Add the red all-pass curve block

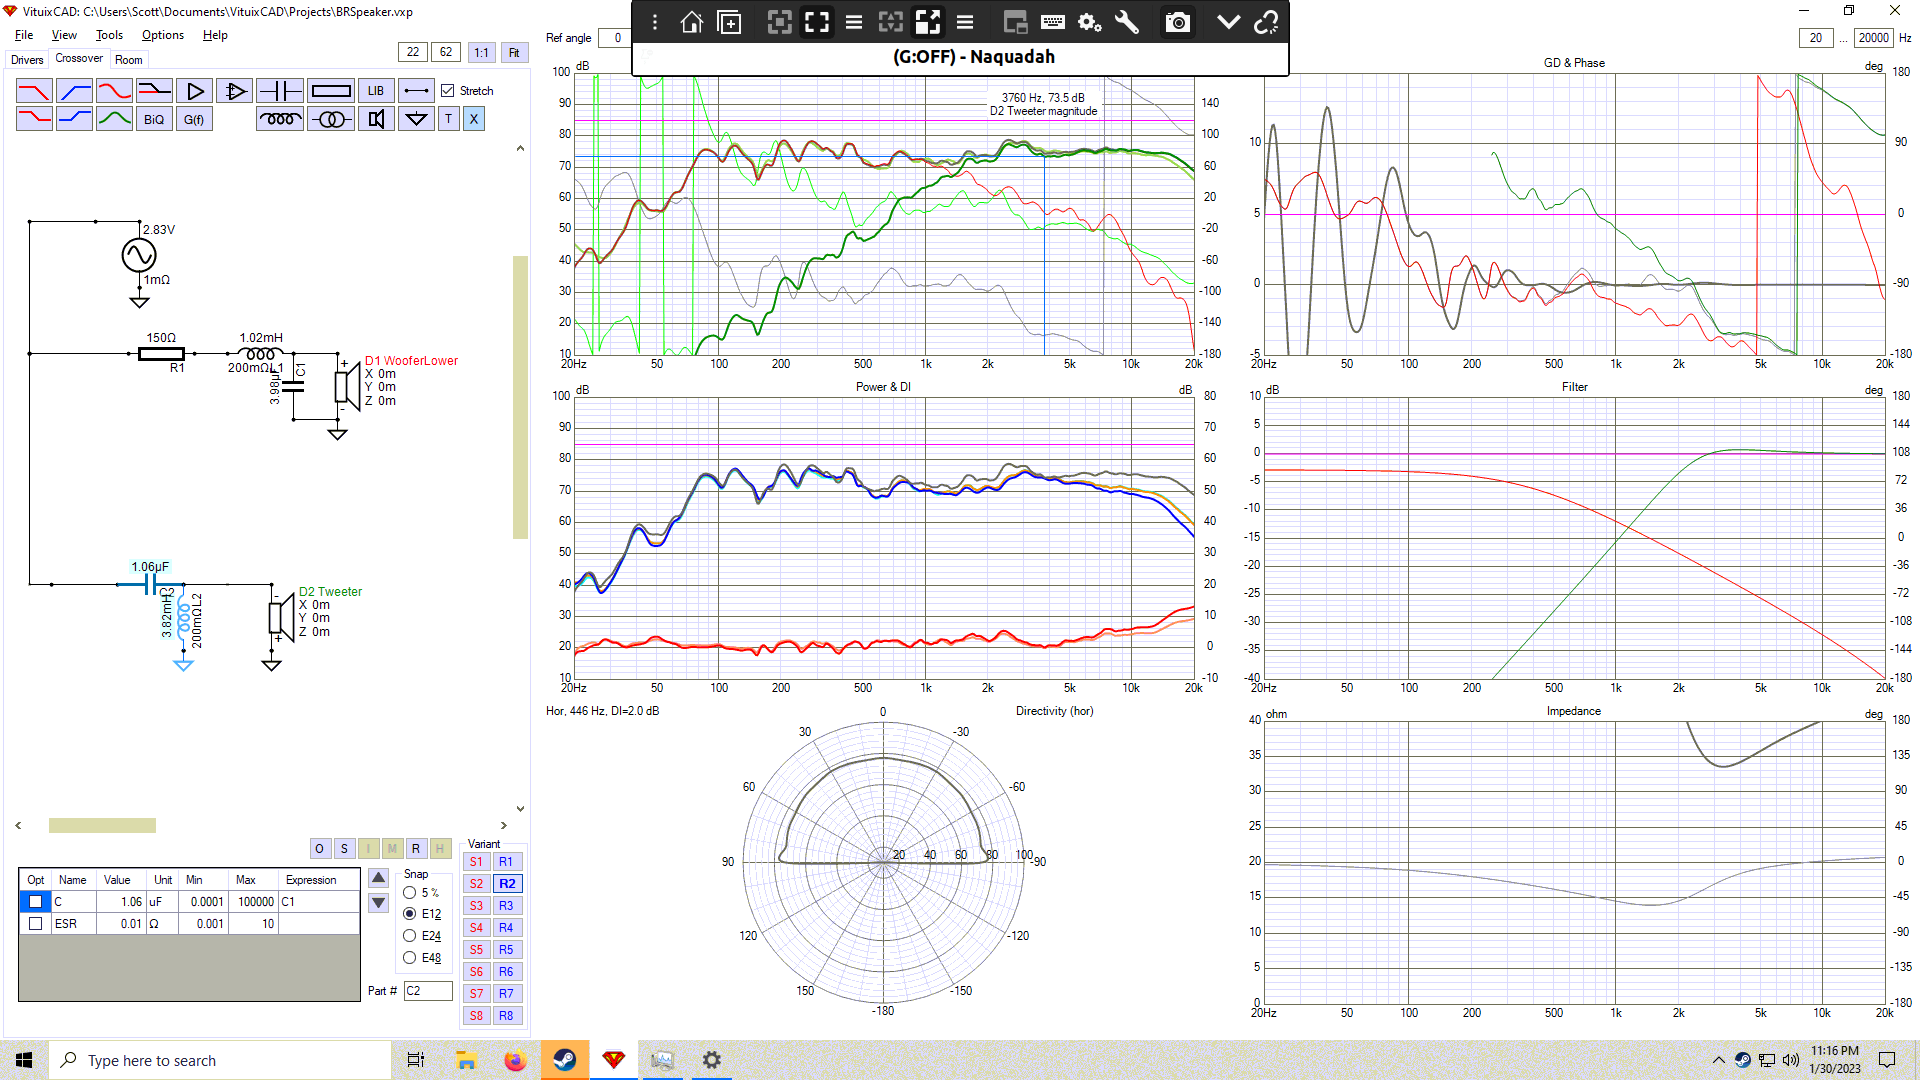[115, 91]
